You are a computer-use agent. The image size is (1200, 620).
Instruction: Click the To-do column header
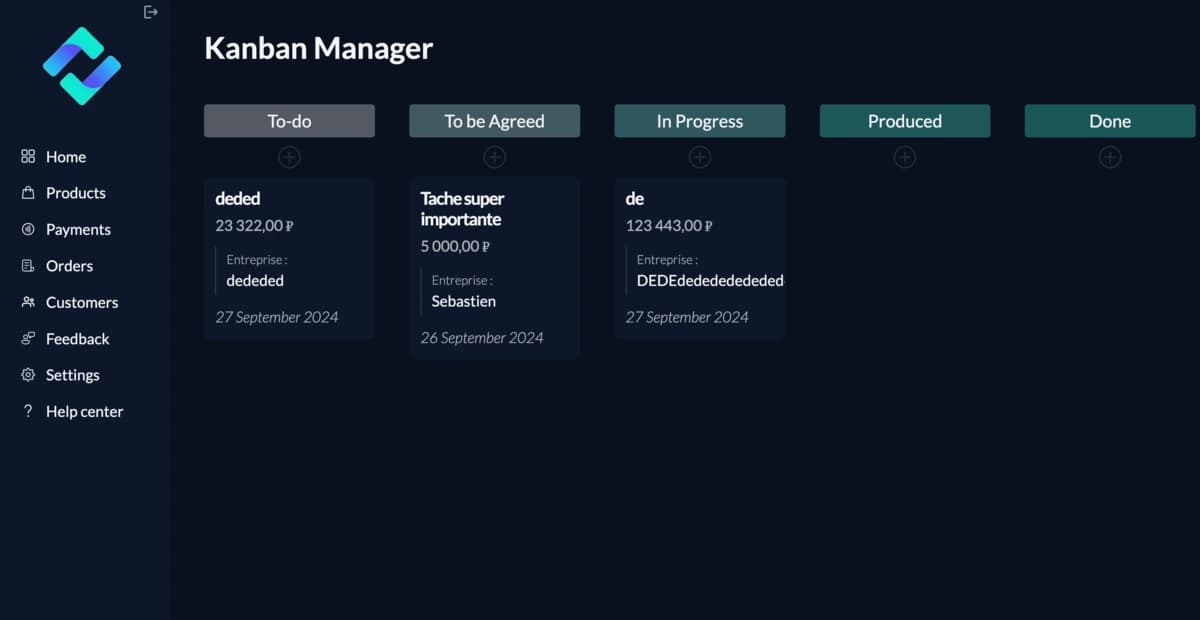[289, 121]
